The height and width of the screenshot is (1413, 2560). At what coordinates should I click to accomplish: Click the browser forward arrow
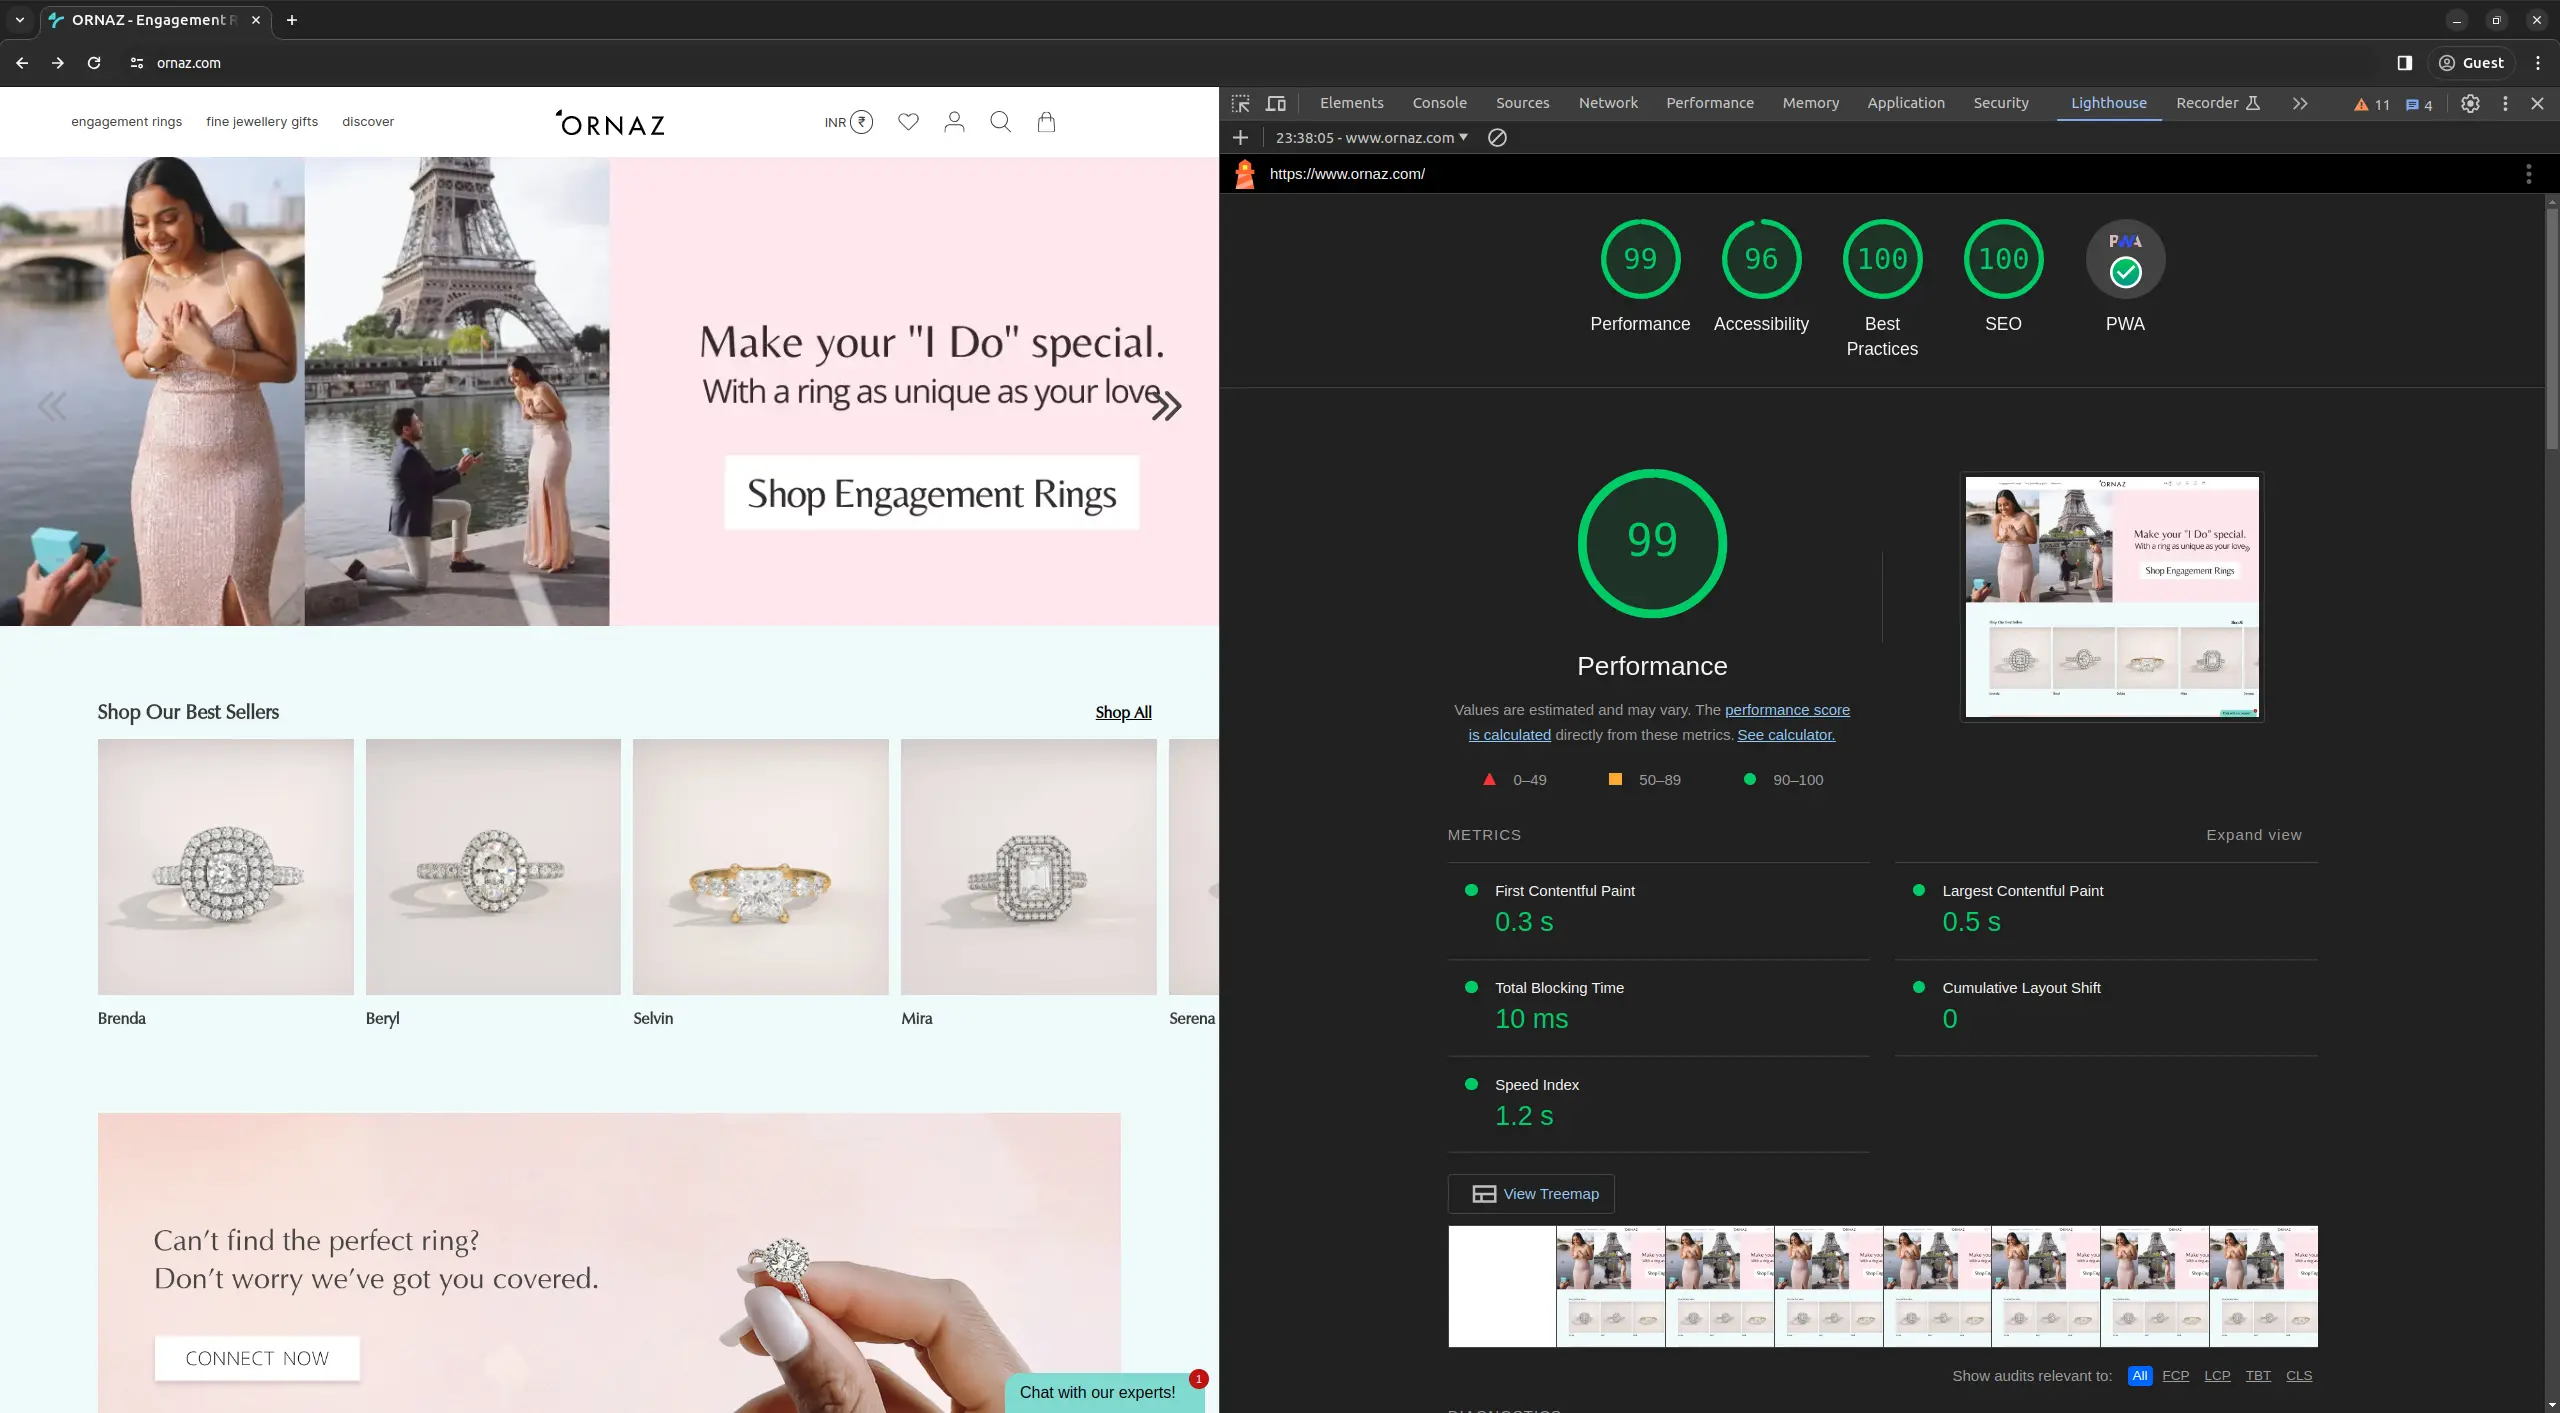point(58,63)
